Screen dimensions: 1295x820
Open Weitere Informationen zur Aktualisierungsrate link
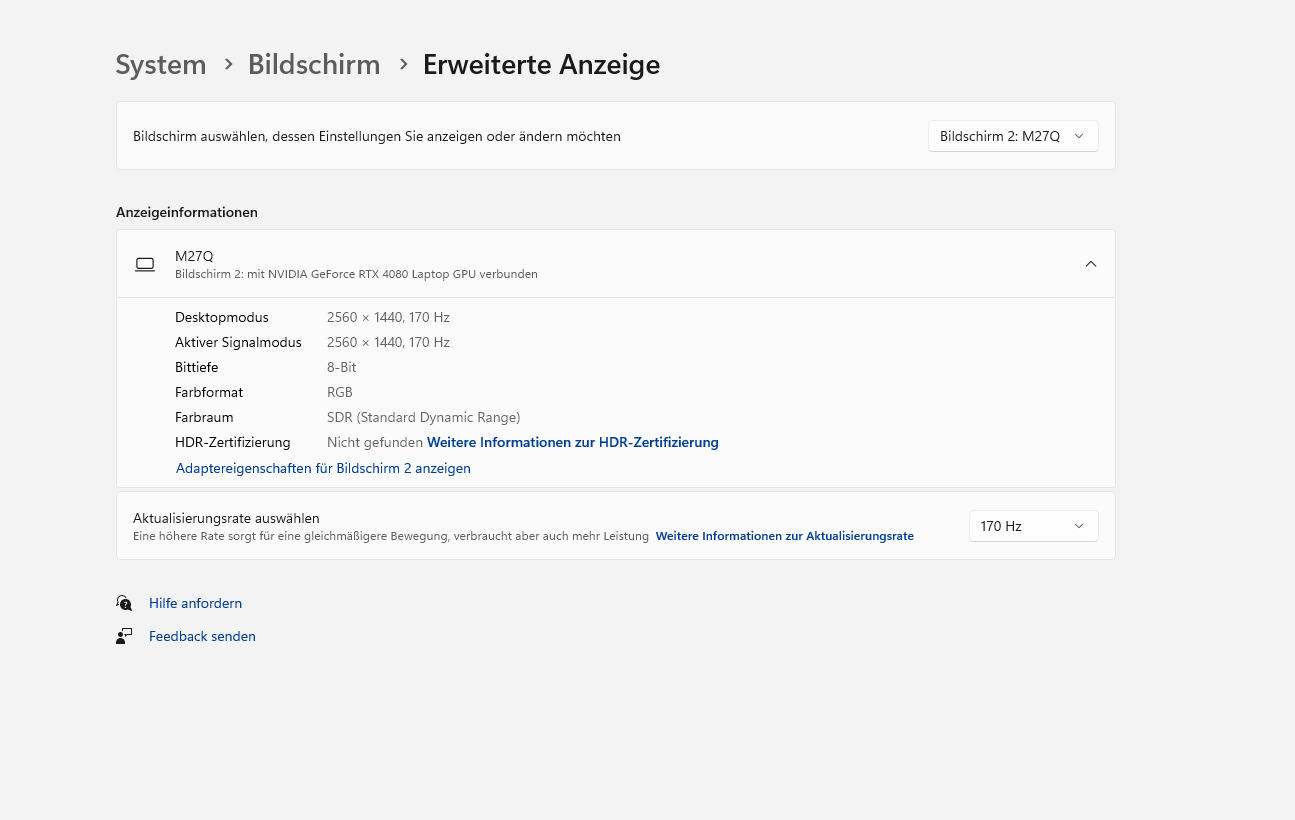(x=784, y=536)
